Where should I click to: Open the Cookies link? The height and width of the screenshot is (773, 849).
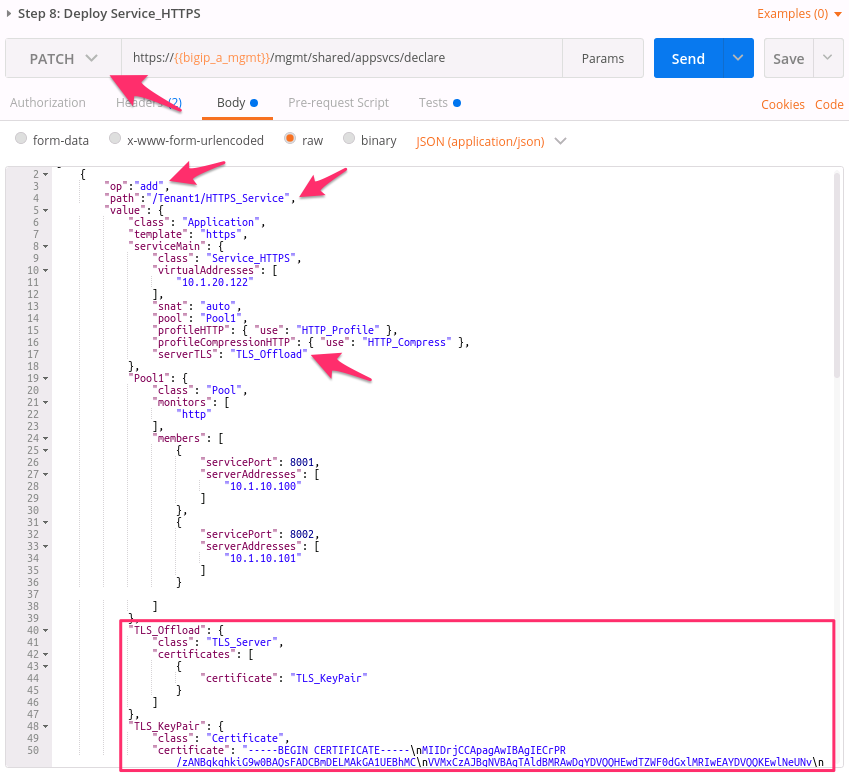click(x=782, y=104)
